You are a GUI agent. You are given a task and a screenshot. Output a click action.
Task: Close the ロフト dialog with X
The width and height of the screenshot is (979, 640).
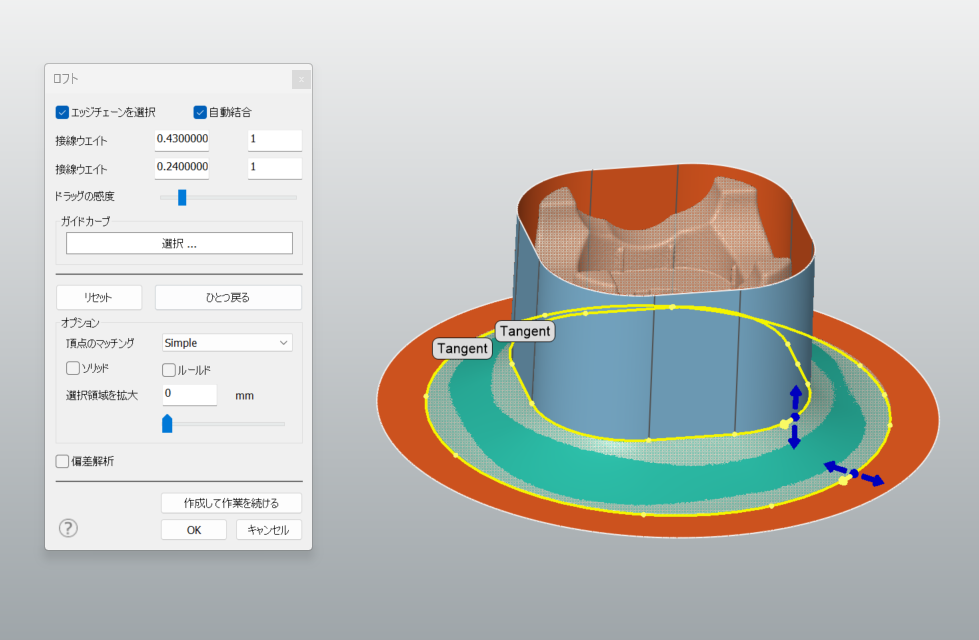coord(301,79)
